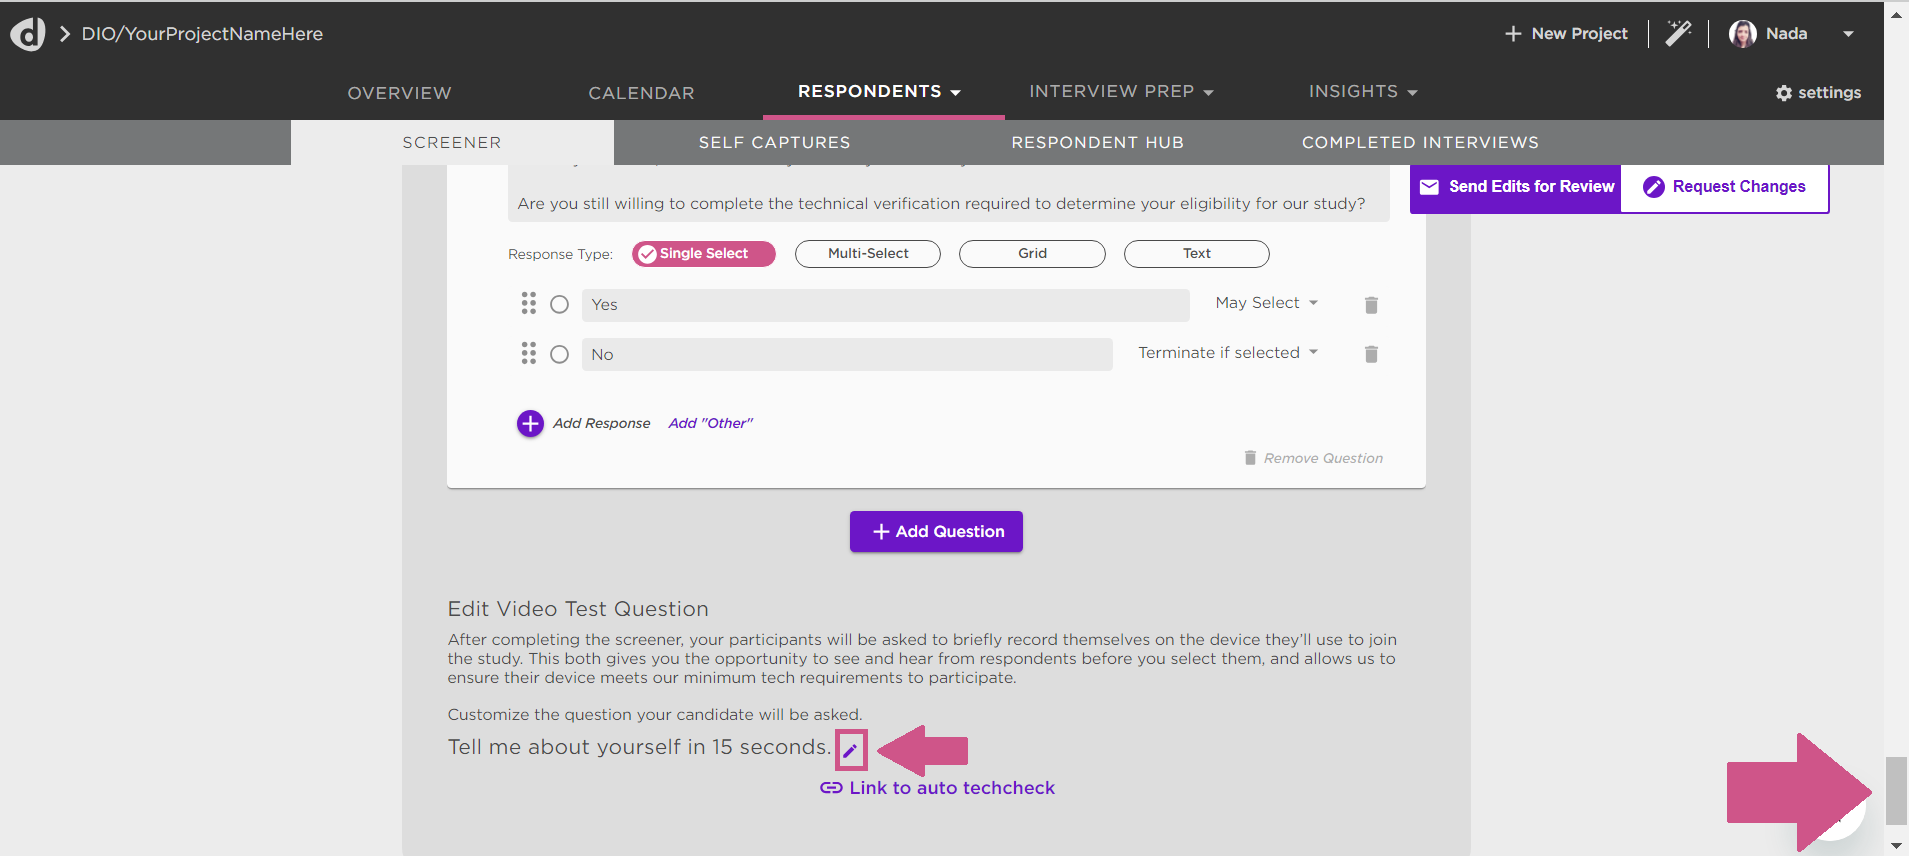Grab the drag handle beside Yes
Screen dimensions: 1909x856
(x=528, y=303)
